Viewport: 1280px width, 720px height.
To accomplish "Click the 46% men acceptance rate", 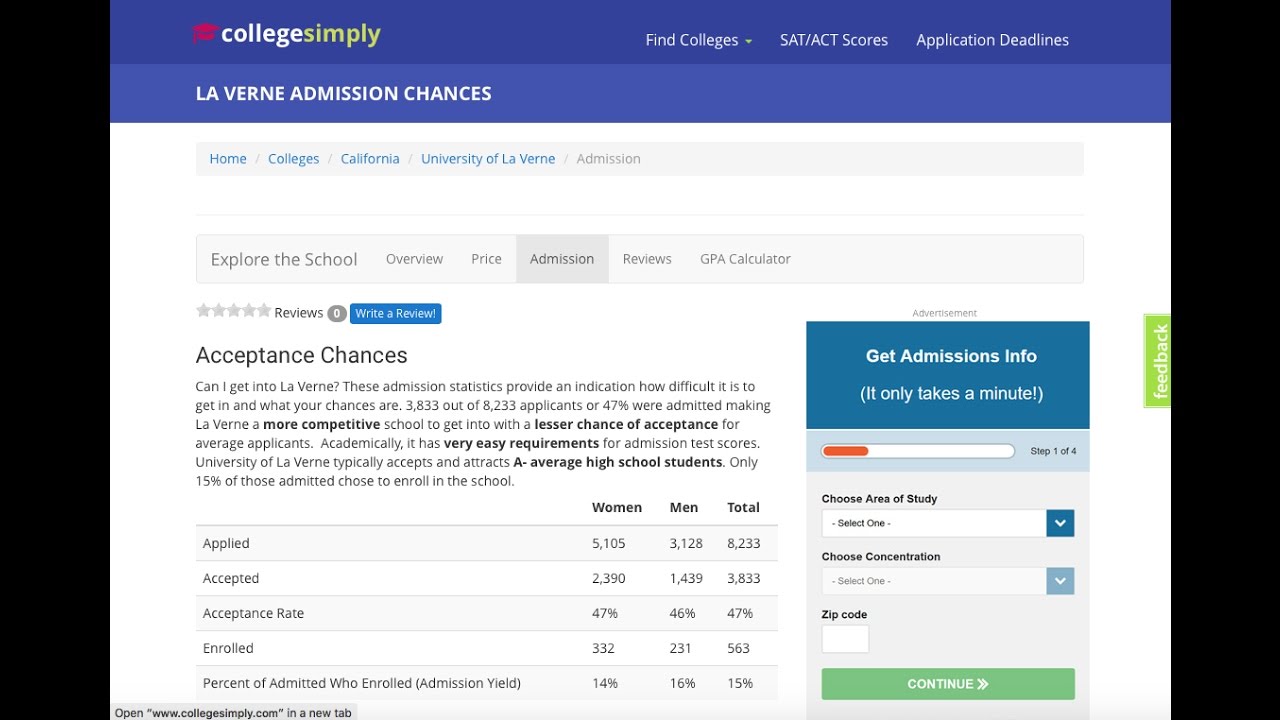I will pos(683,614).
